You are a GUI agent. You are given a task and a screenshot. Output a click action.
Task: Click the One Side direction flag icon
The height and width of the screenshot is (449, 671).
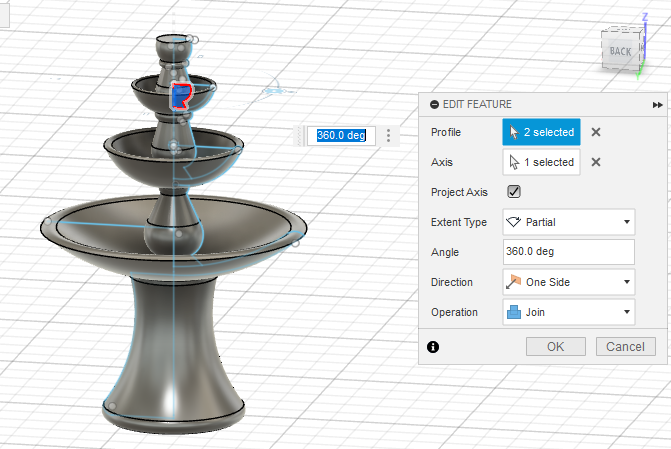[x=513, y=282]
